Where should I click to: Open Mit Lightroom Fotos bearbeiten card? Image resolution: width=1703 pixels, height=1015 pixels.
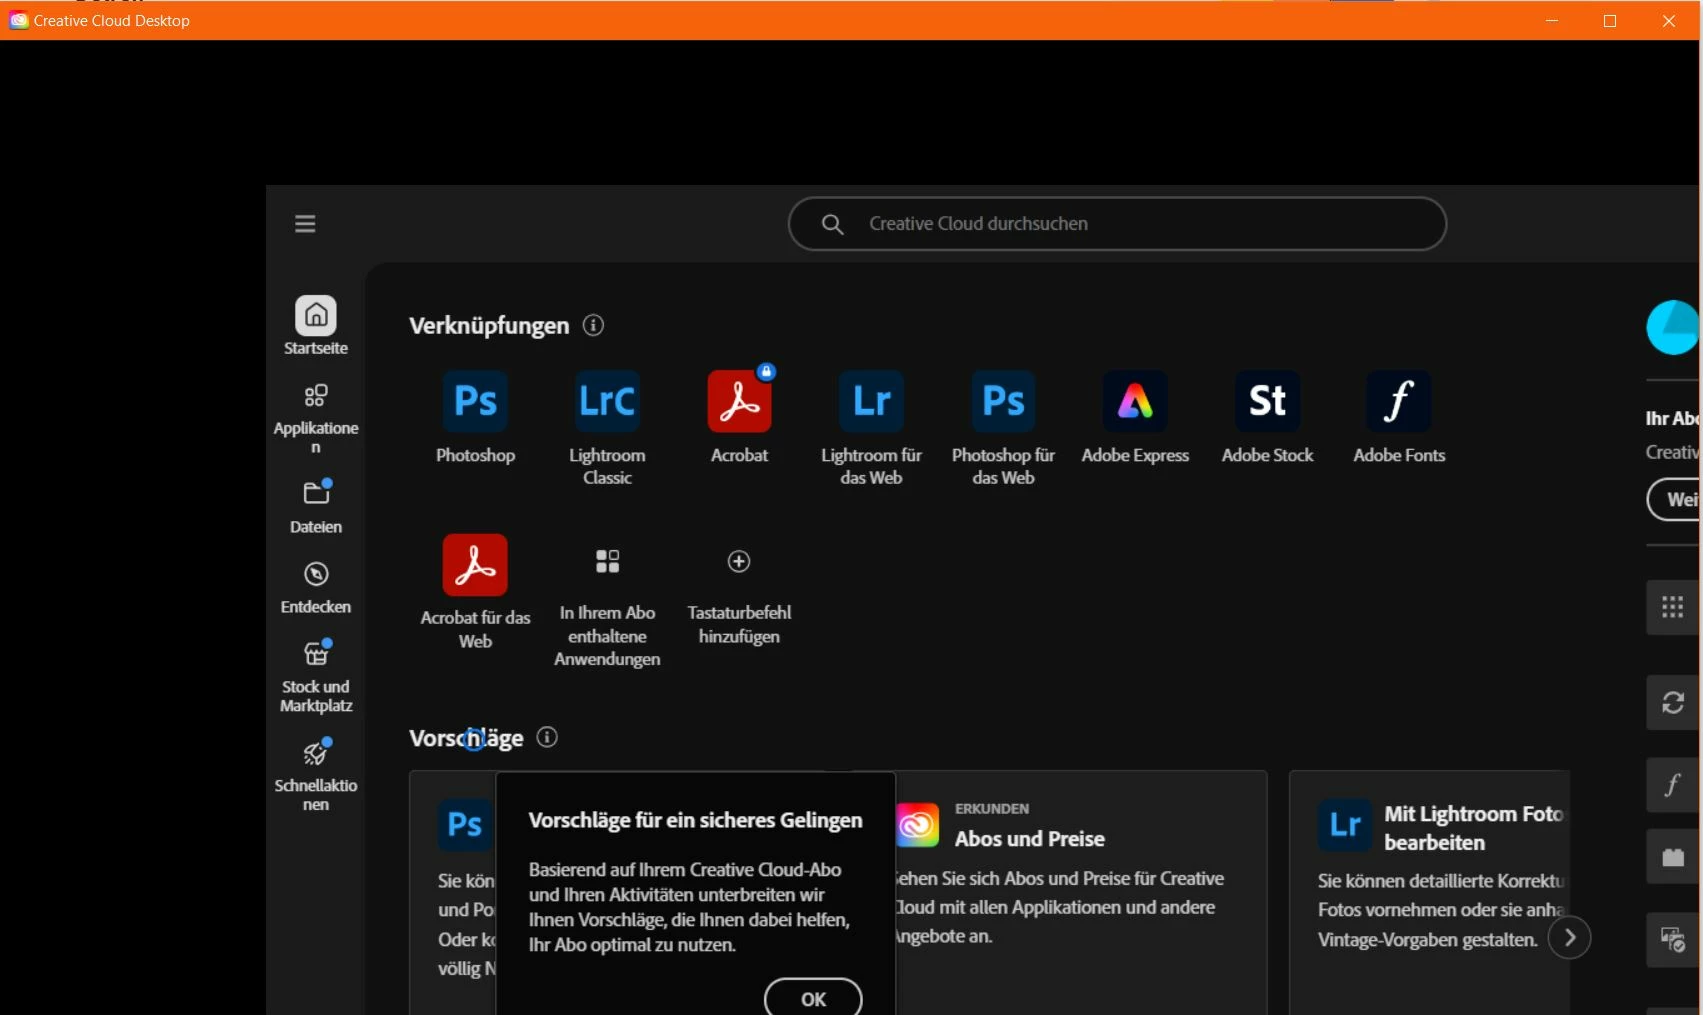coord(1429,892)
